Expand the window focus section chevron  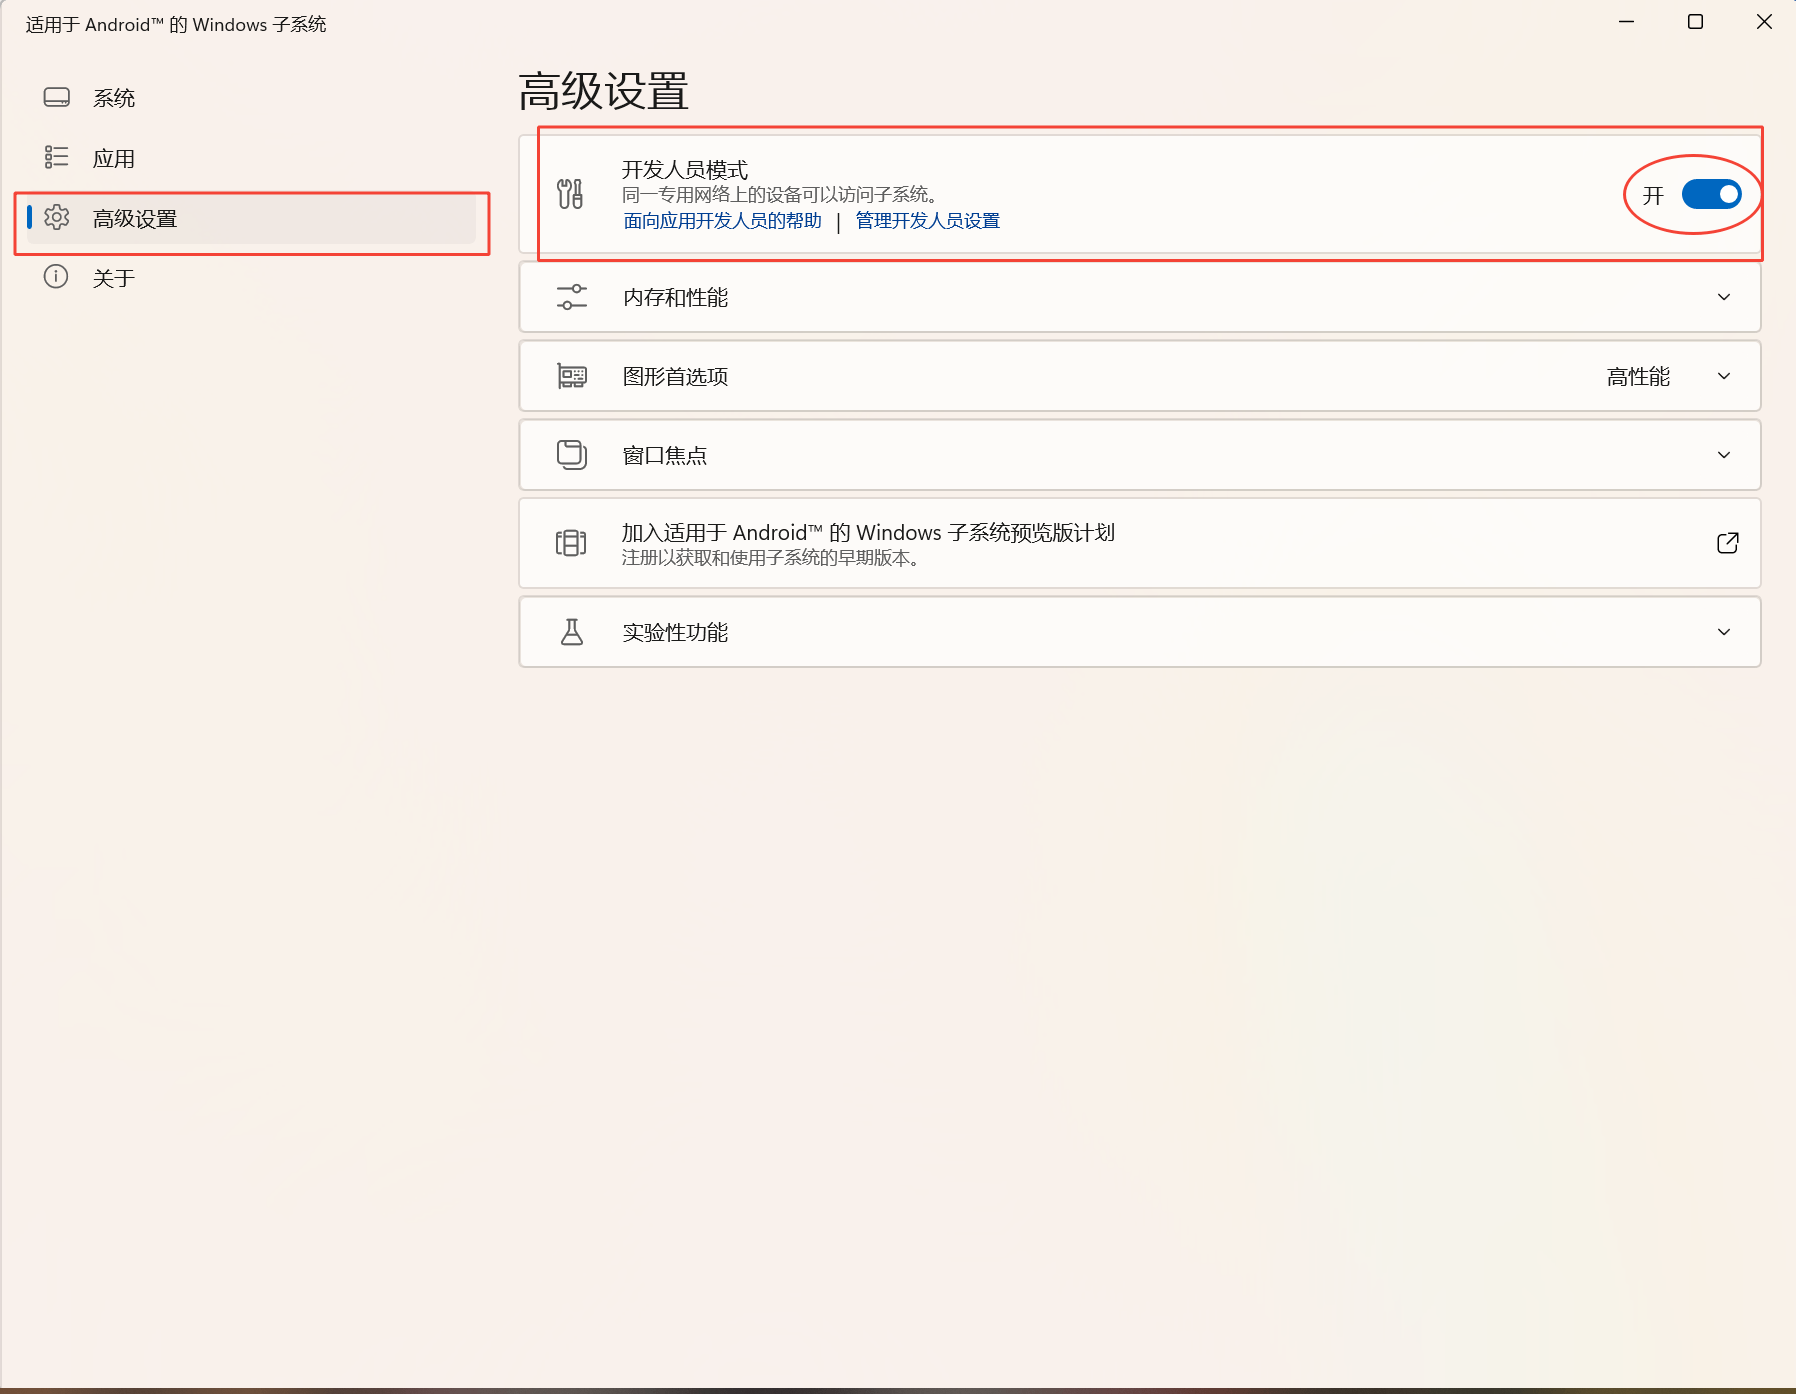[x=1723, y=455]
